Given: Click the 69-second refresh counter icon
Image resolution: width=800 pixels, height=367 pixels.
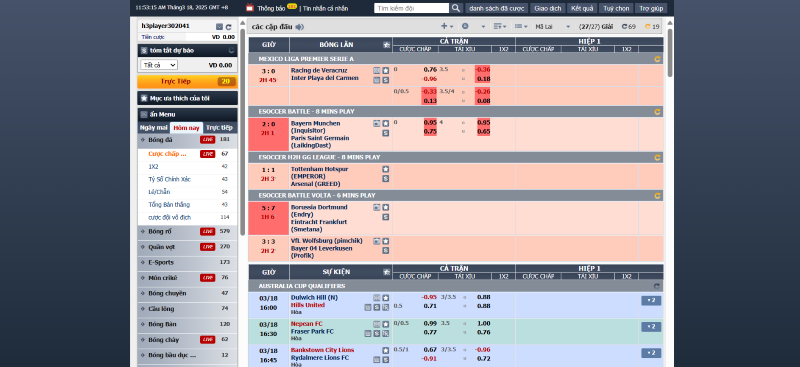Looking at the screenshot, I should pos(624,27).
